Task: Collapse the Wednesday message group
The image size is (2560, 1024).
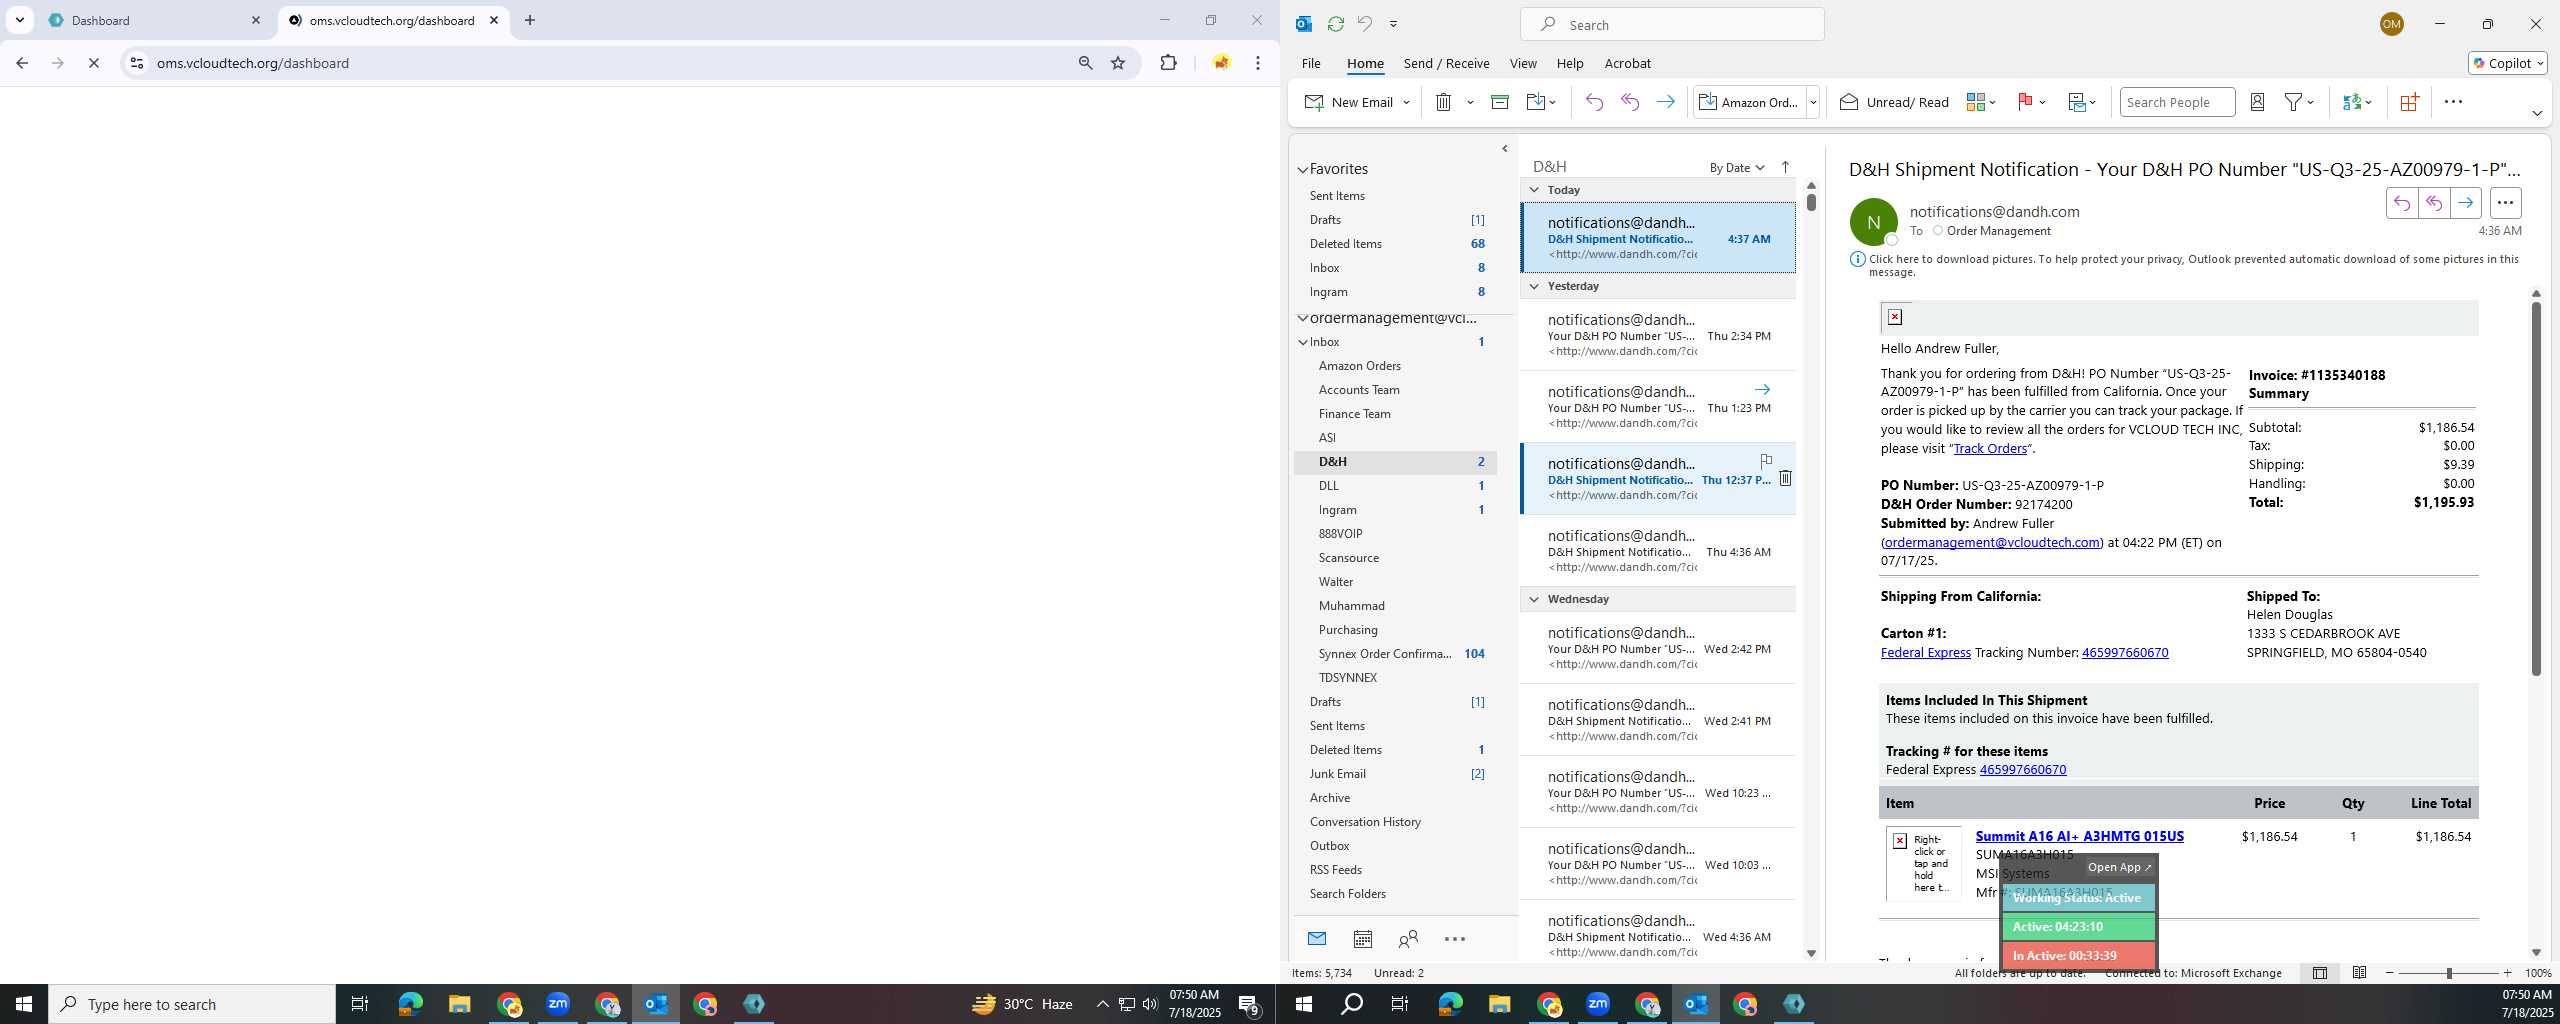Action: coord(1534,599)
